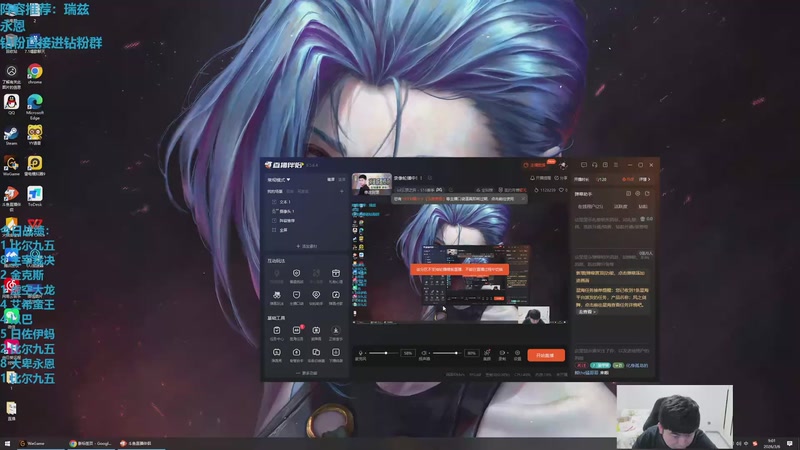Open the hamburger menu in title bar

(616, 165)
